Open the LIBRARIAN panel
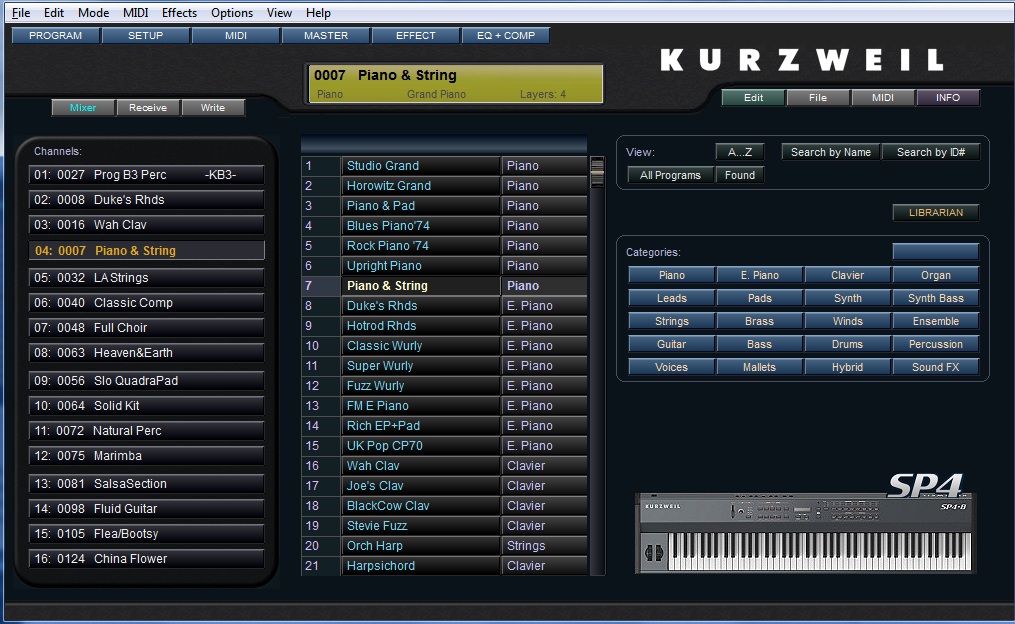1015x624 pixels. pyautogui.click(x=935, y=213)
